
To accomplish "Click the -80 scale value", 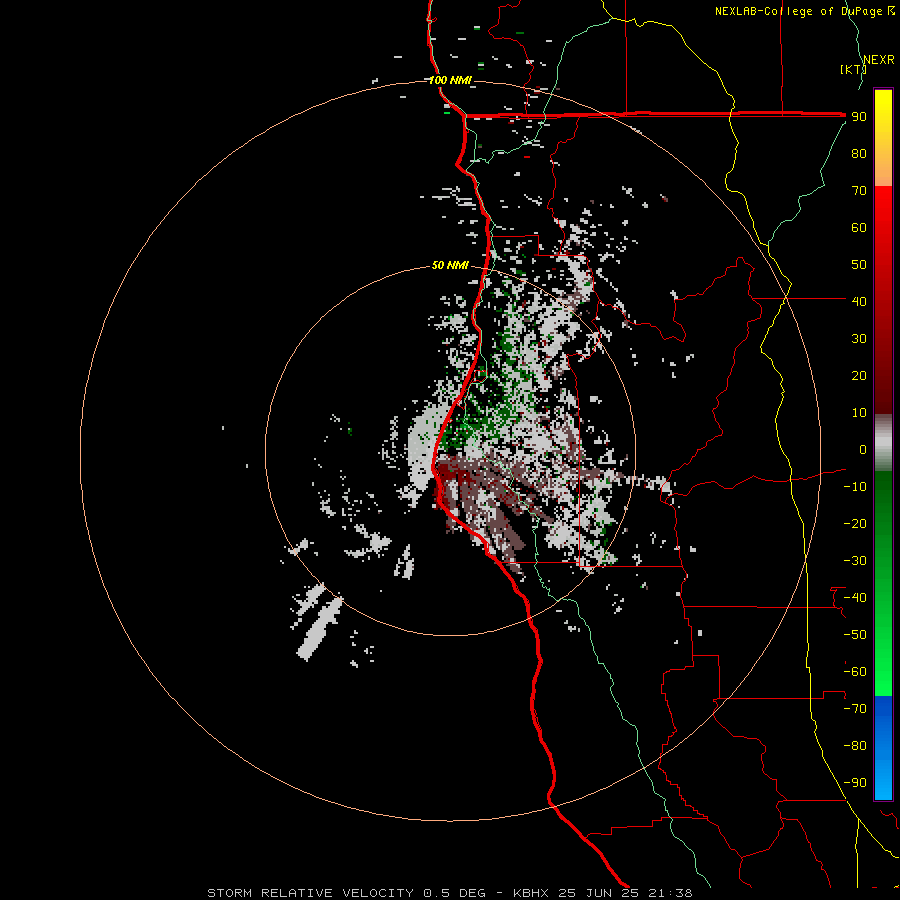I will pos(855,746).
